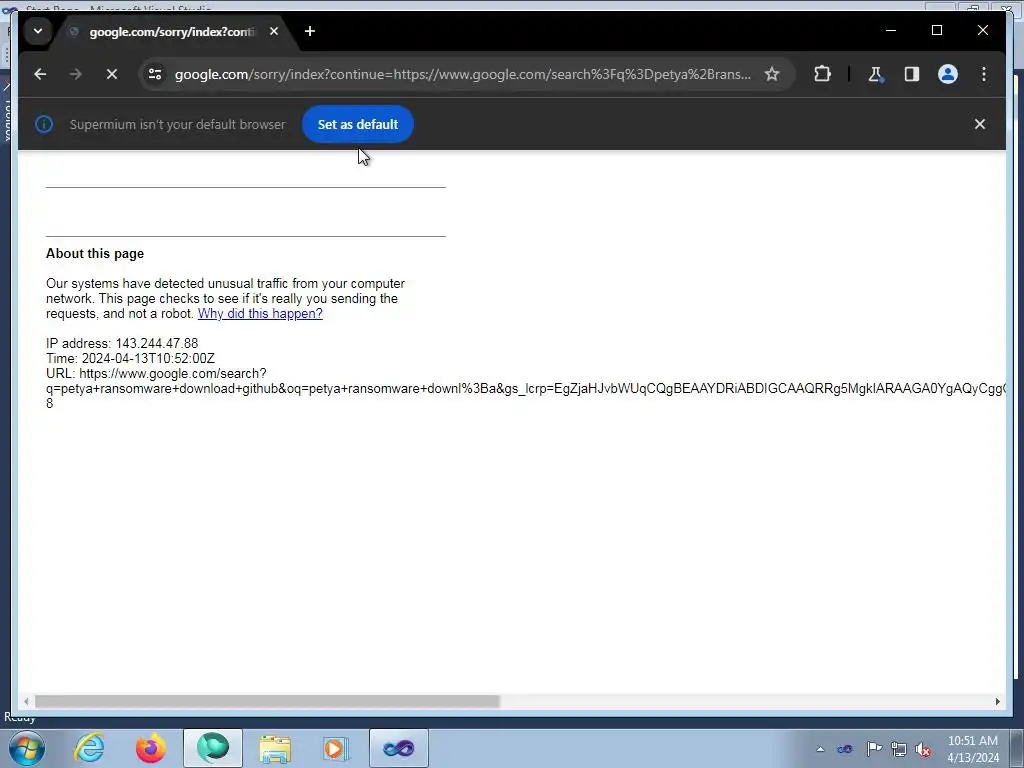Open the 'Why did this happen?' link

(x=260, y=313)
